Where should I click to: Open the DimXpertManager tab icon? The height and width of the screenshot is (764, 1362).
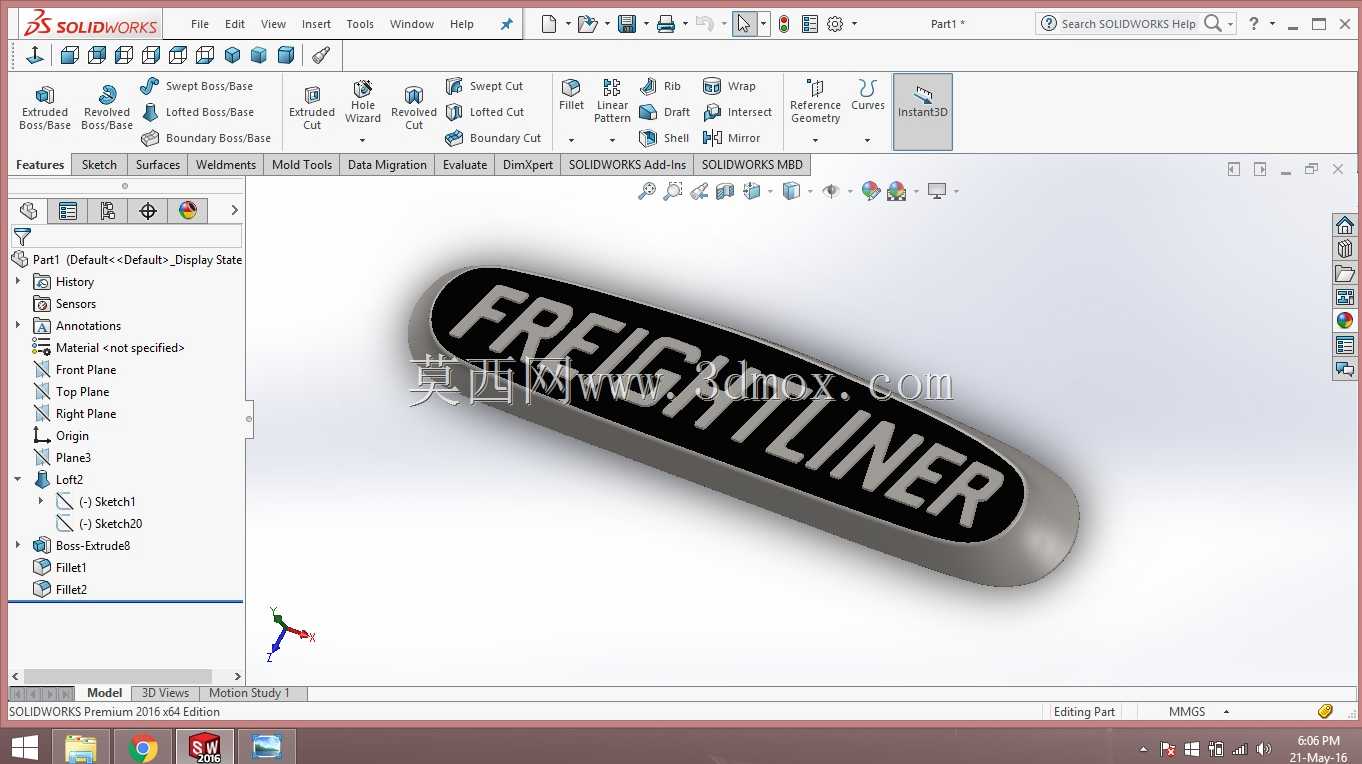pos(148,210)
